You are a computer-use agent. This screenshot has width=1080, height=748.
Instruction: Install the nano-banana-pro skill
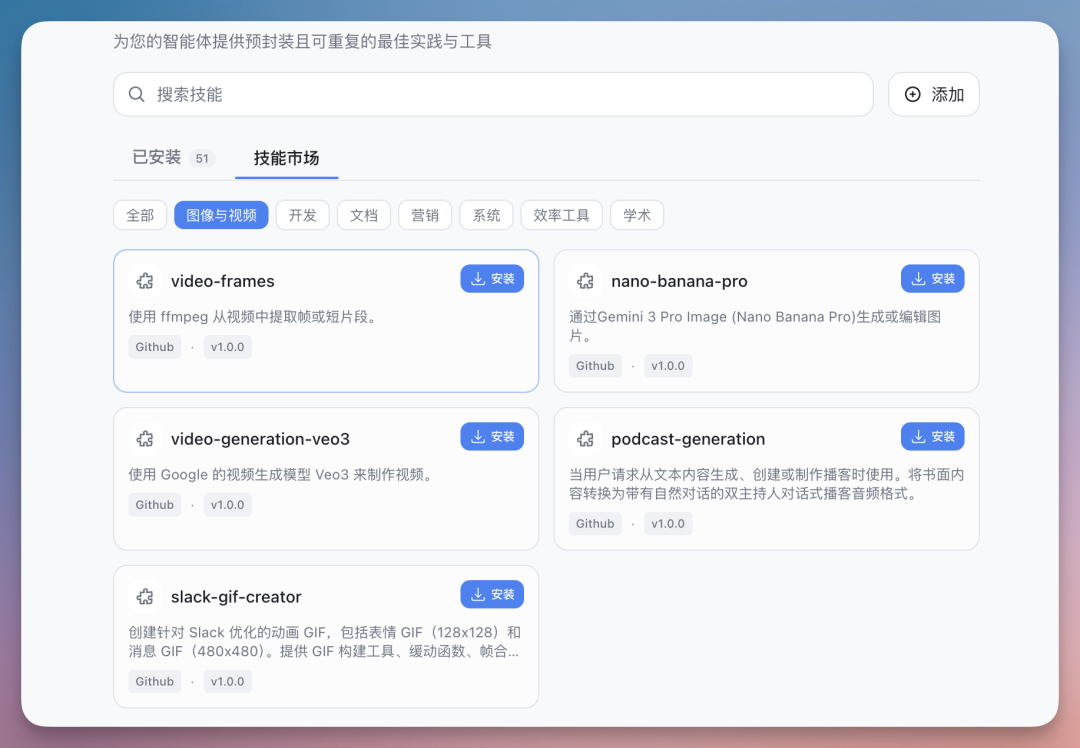pyautogui.click(x=932, y=278)
